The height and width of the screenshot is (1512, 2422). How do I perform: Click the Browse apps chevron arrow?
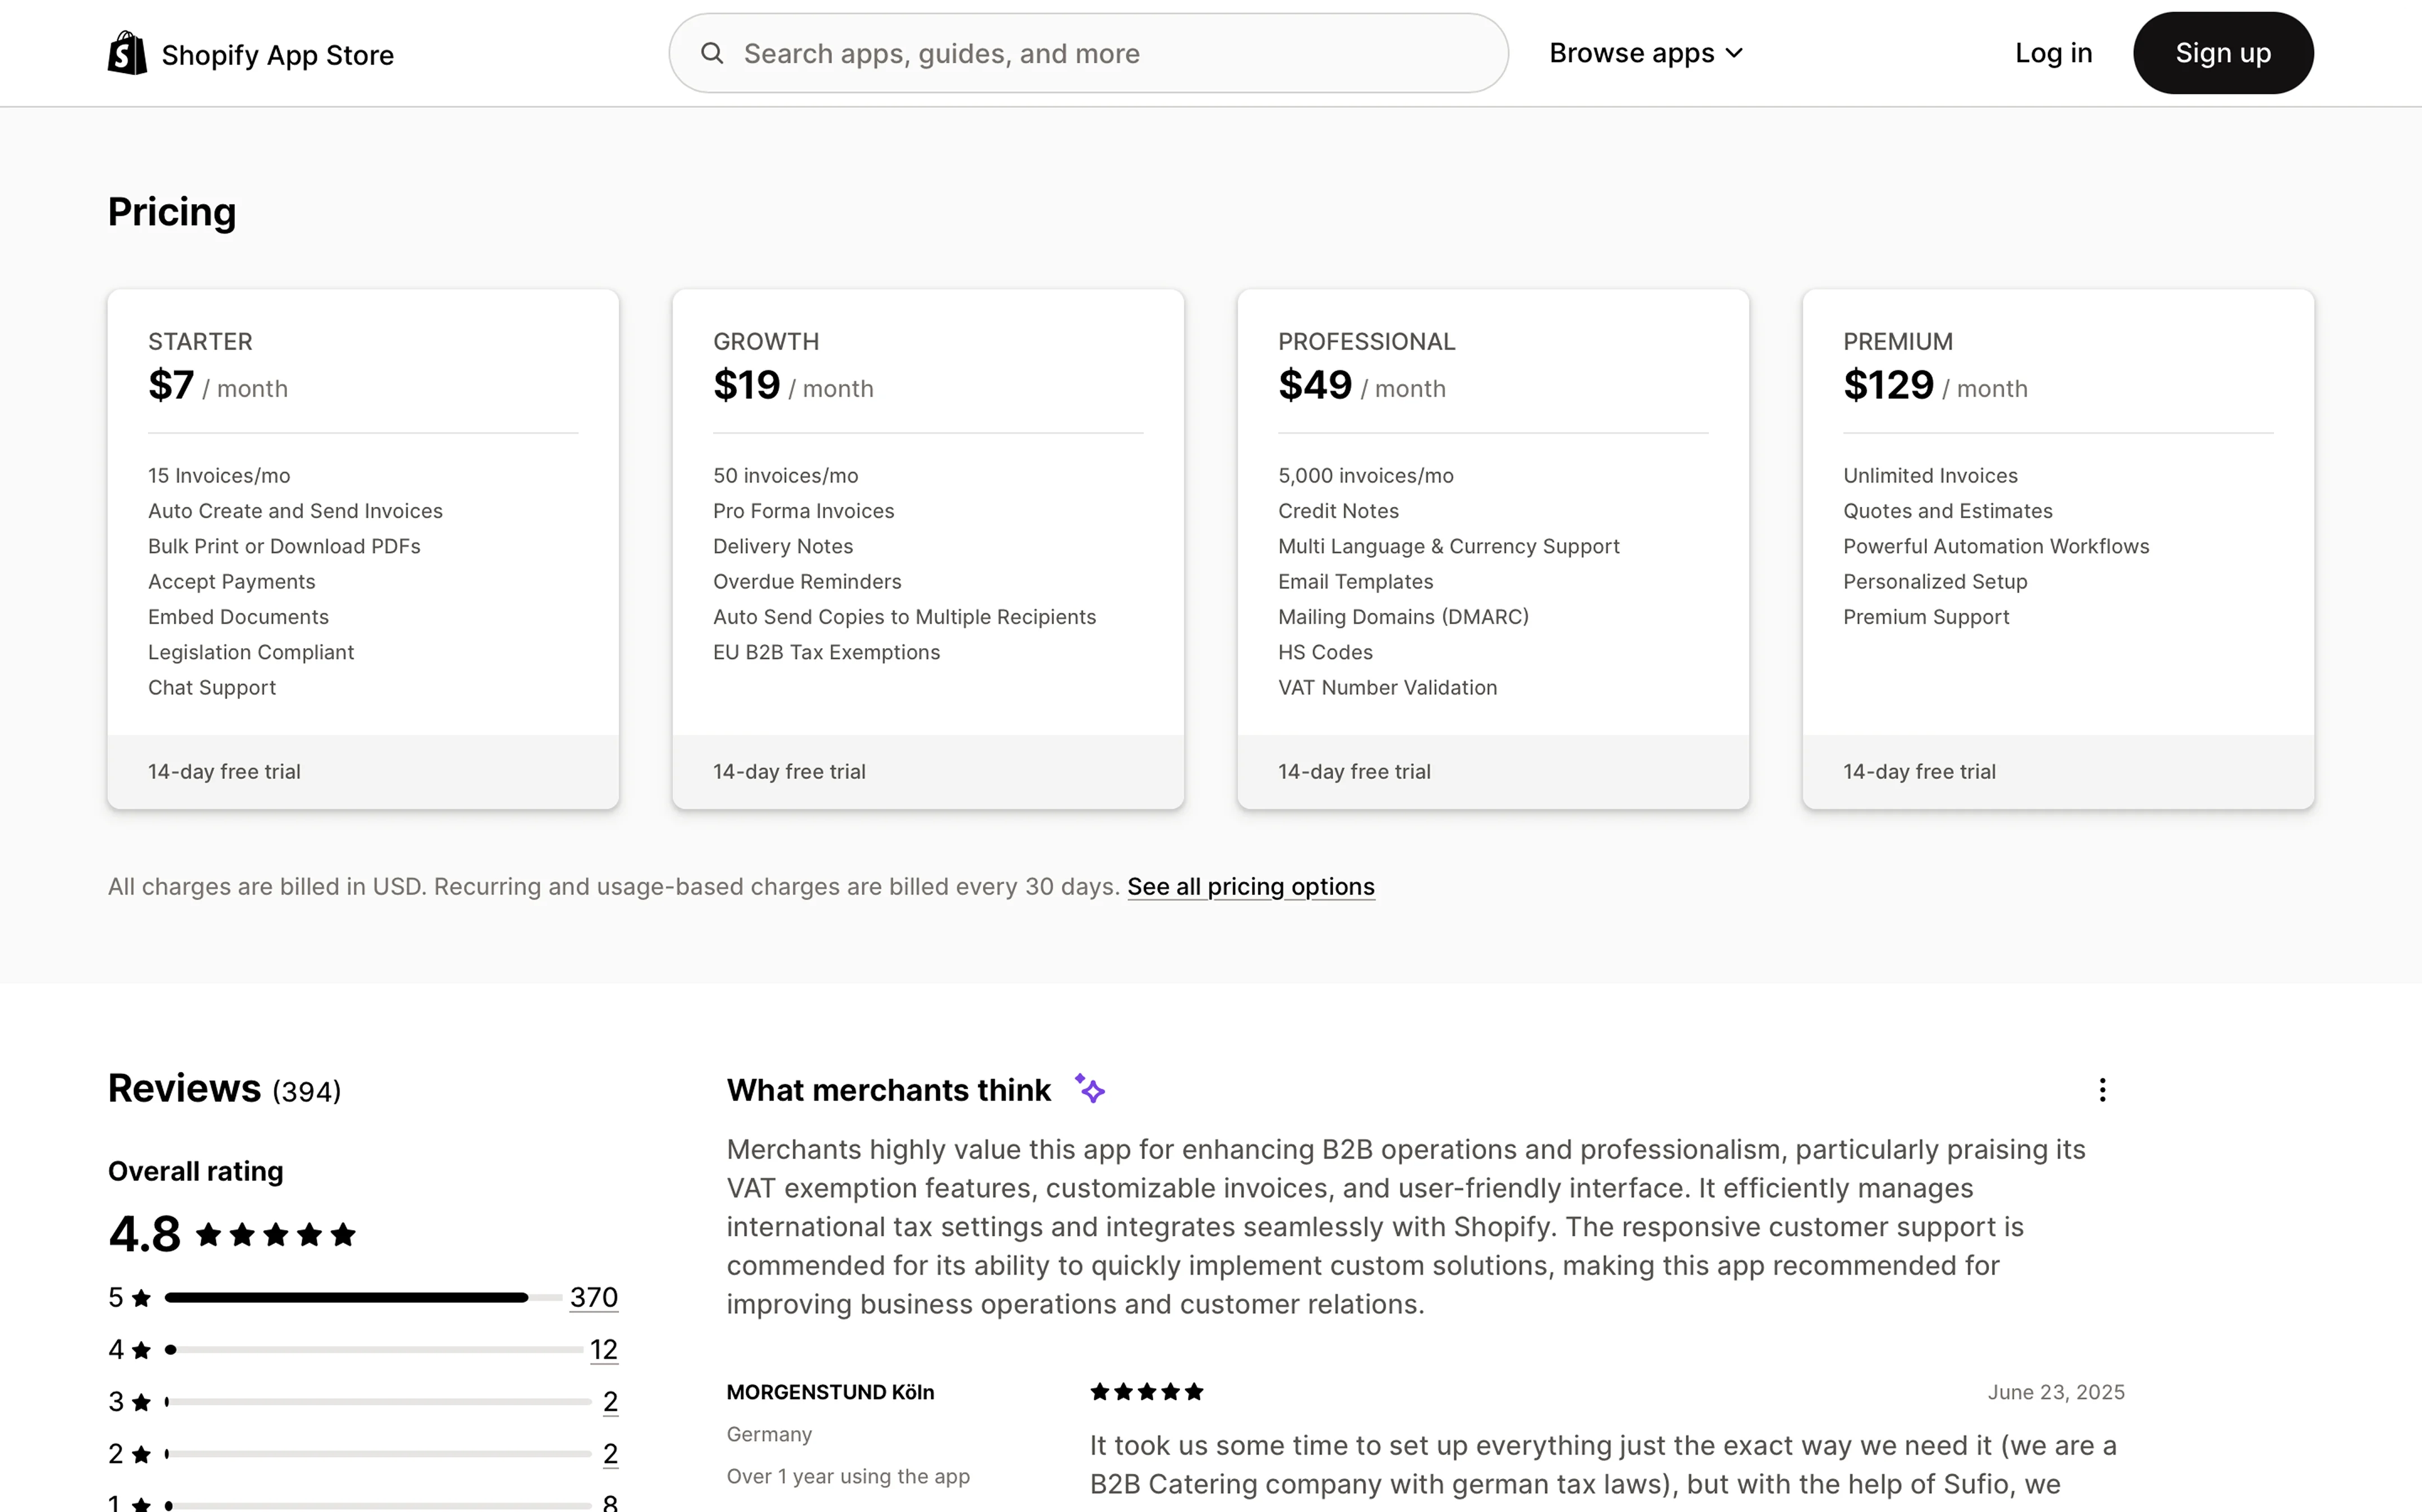click(1735, 53)
